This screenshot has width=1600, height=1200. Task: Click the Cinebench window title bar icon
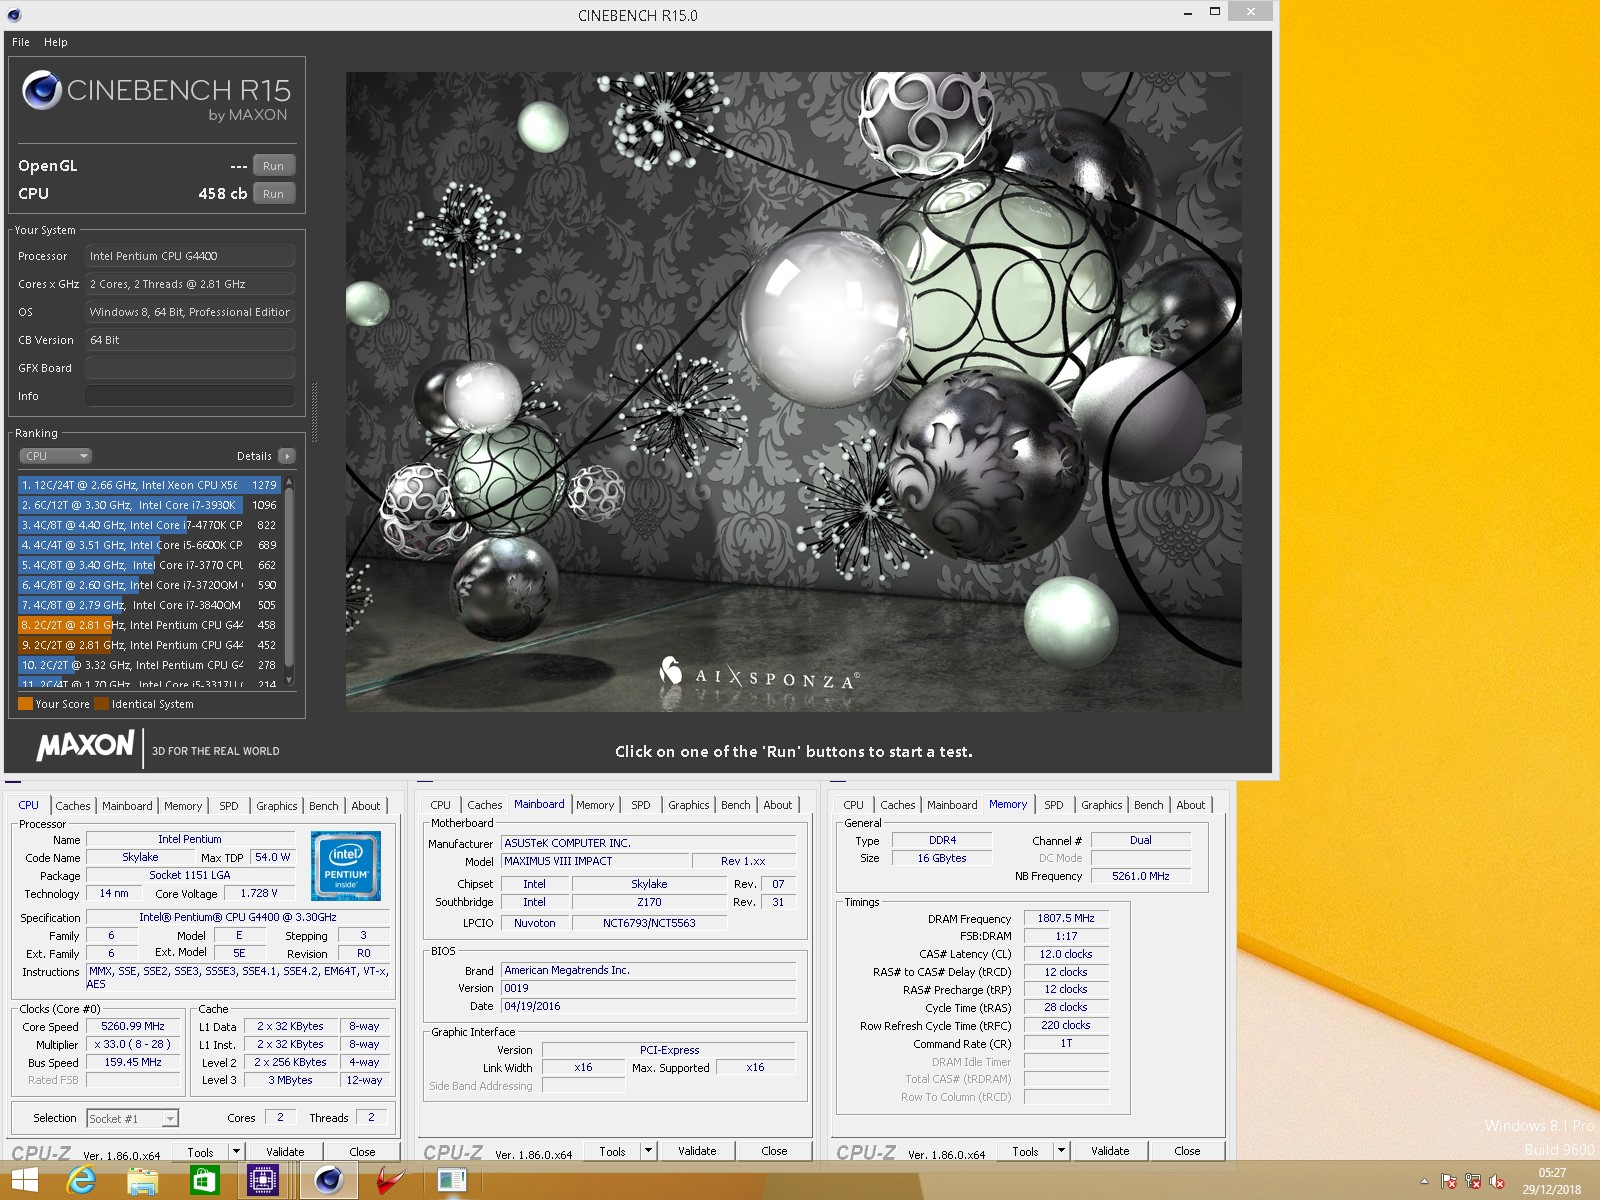click(13, 15)
